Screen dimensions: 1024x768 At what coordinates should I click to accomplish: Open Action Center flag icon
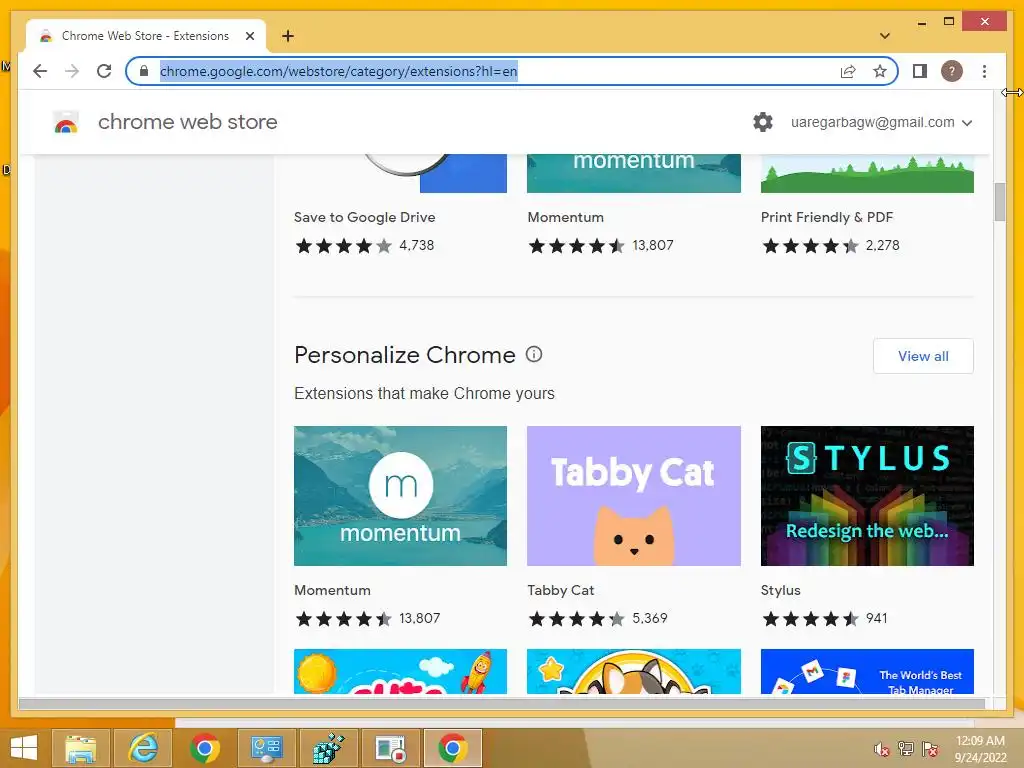tap(930, 749)
